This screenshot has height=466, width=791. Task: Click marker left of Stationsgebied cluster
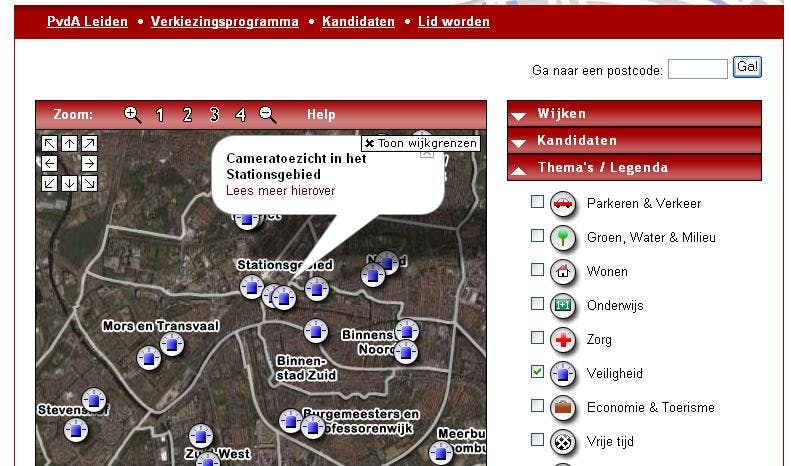(251, 287)
